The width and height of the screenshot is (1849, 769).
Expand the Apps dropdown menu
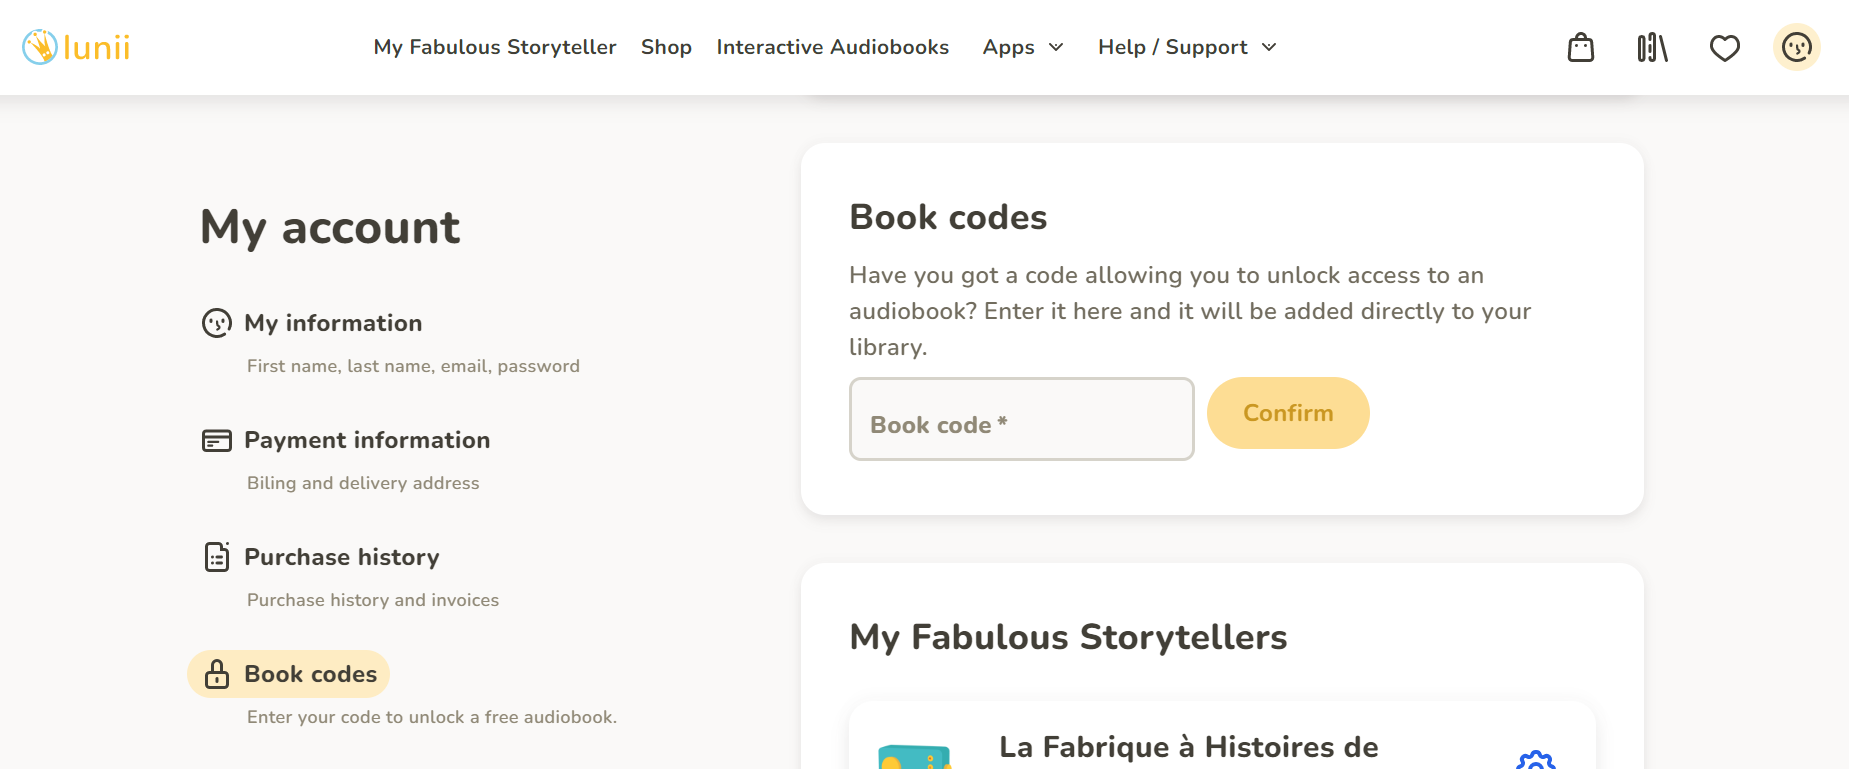point(1023,47)
